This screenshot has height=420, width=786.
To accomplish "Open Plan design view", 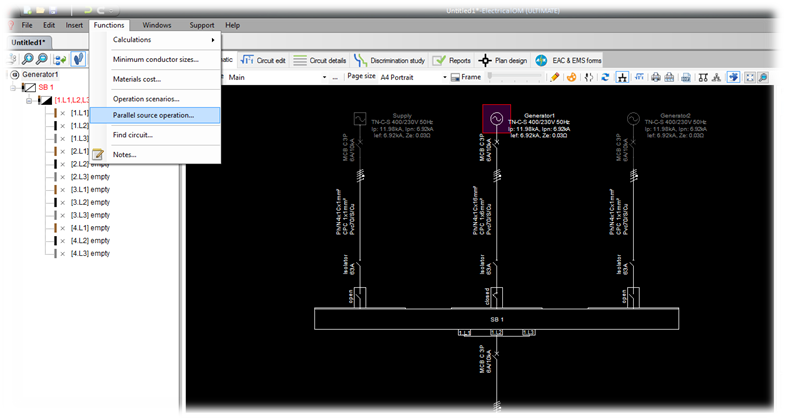I will pos(503,61).
